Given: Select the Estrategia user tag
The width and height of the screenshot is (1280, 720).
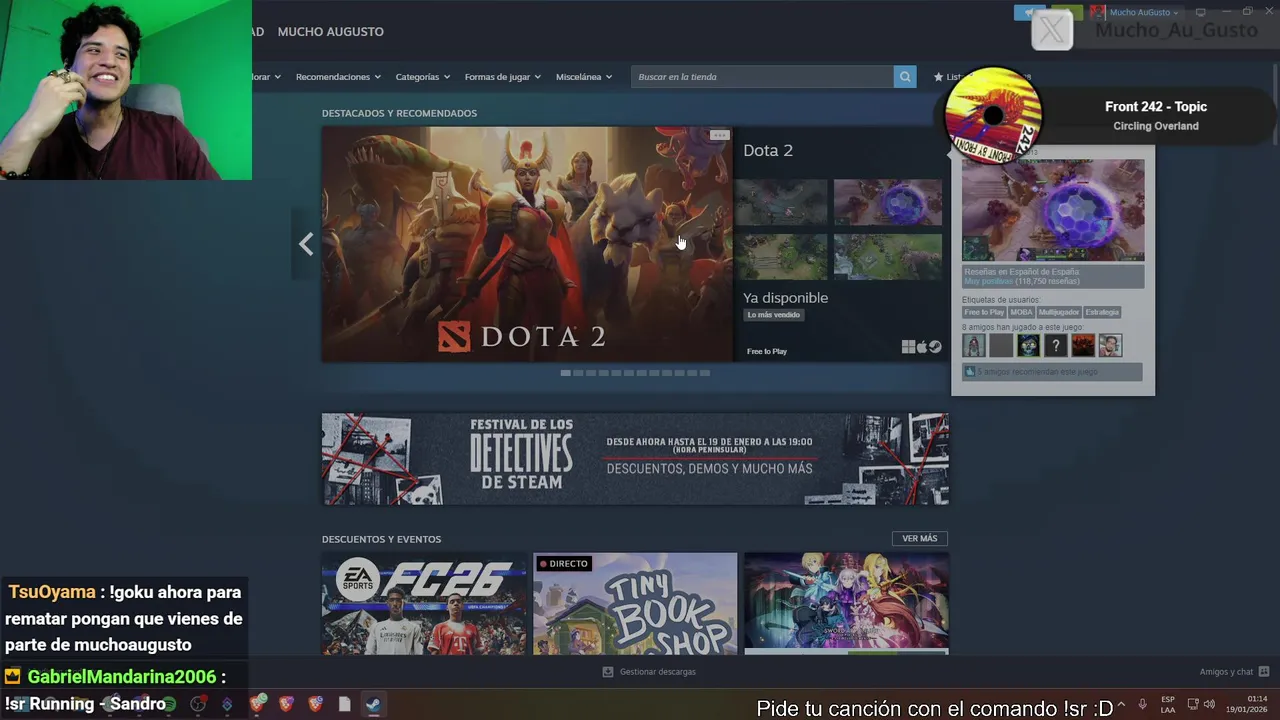Looking at the screenshot, I should [1102, 312].
